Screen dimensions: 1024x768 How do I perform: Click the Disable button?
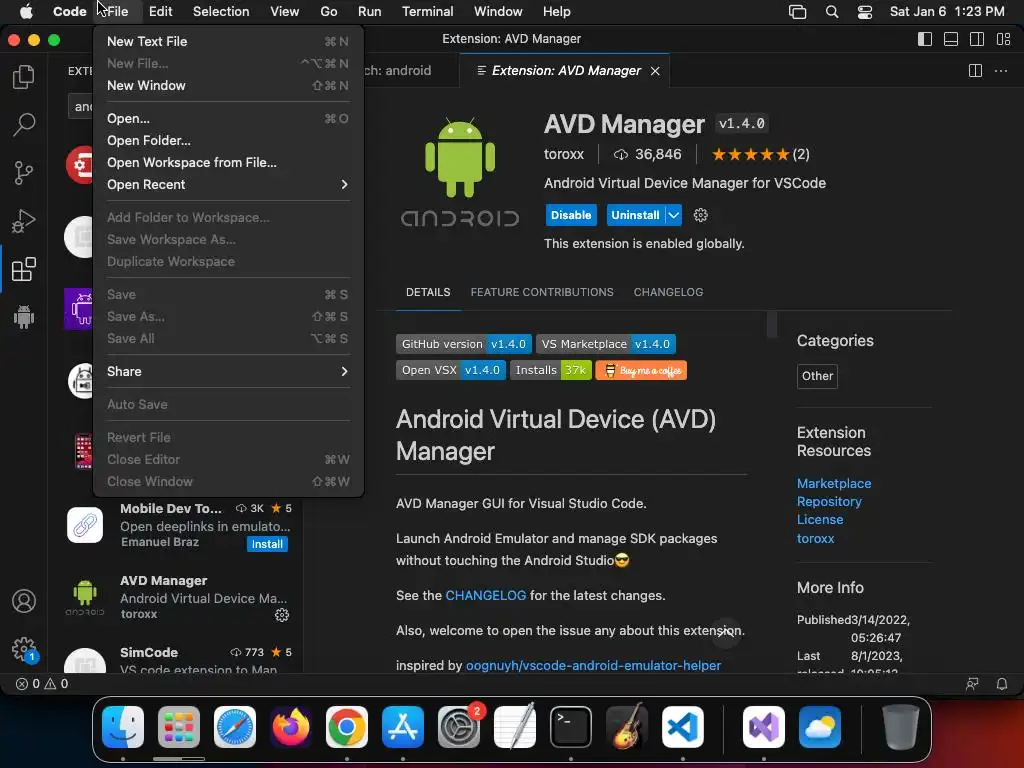coord(571,216)
